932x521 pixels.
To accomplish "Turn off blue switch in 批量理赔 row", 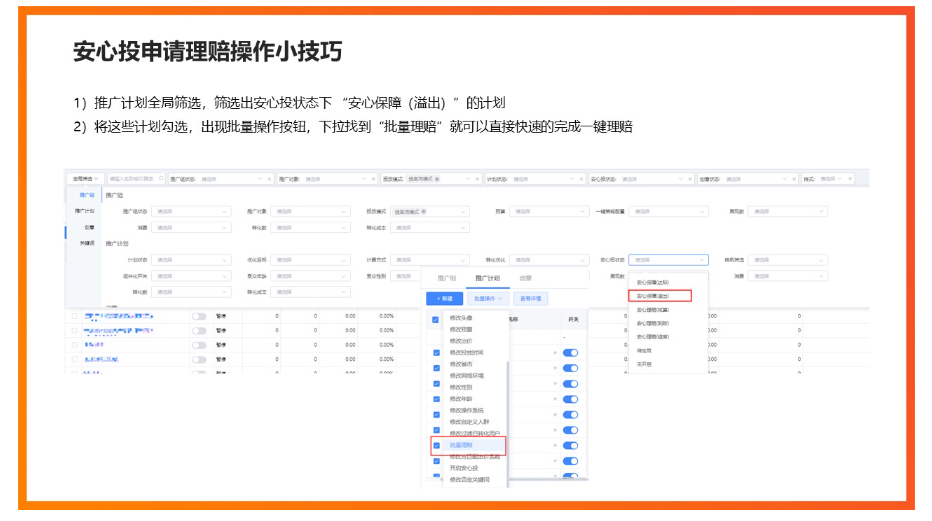I will tap(571, 446).
